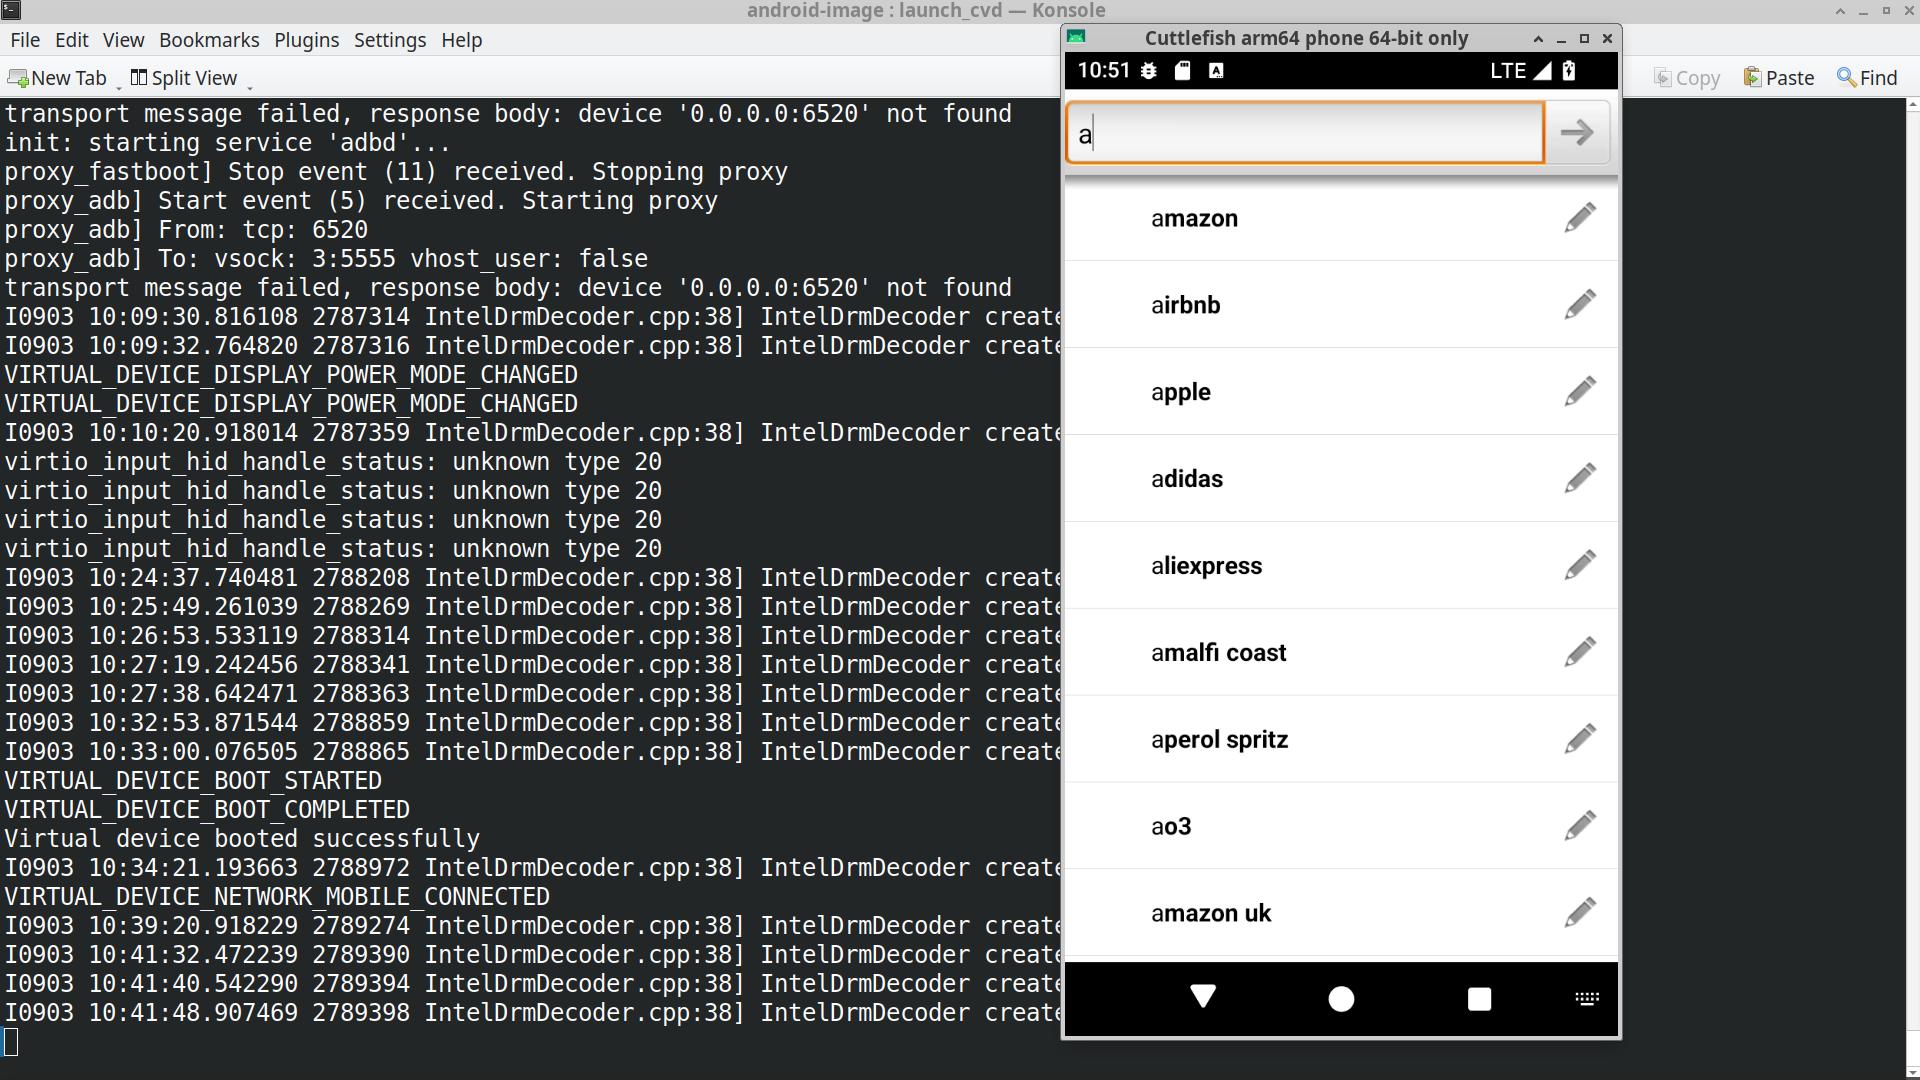The image size is (1920, 1080).
Task: Click the VIRTUAL_DEVICE_BOOT_COMPLETED log line
Action: [x=207, y=810]
